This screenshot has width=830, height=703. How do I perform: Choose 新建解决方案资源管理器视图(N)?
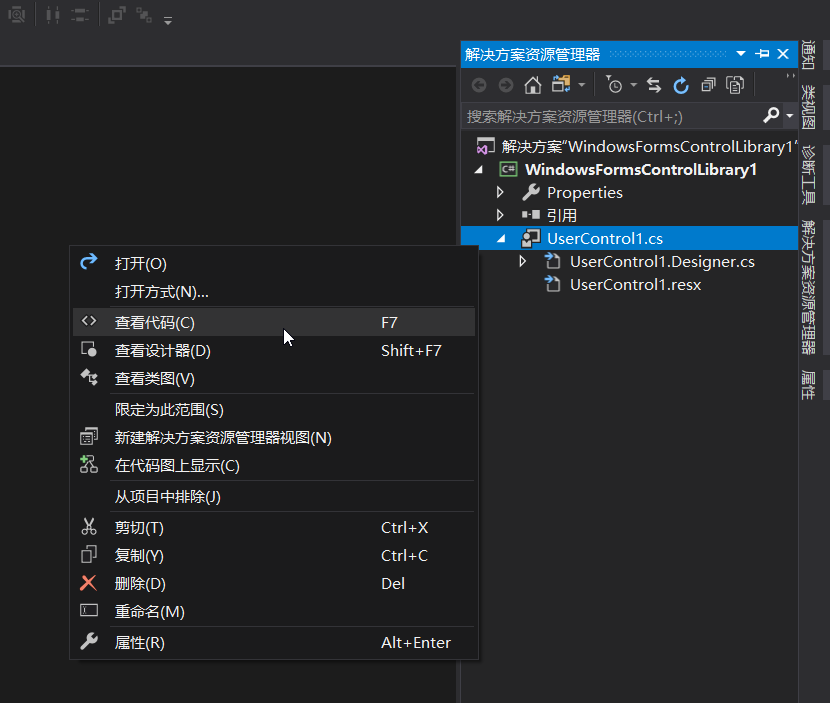(x=274, y=438)
